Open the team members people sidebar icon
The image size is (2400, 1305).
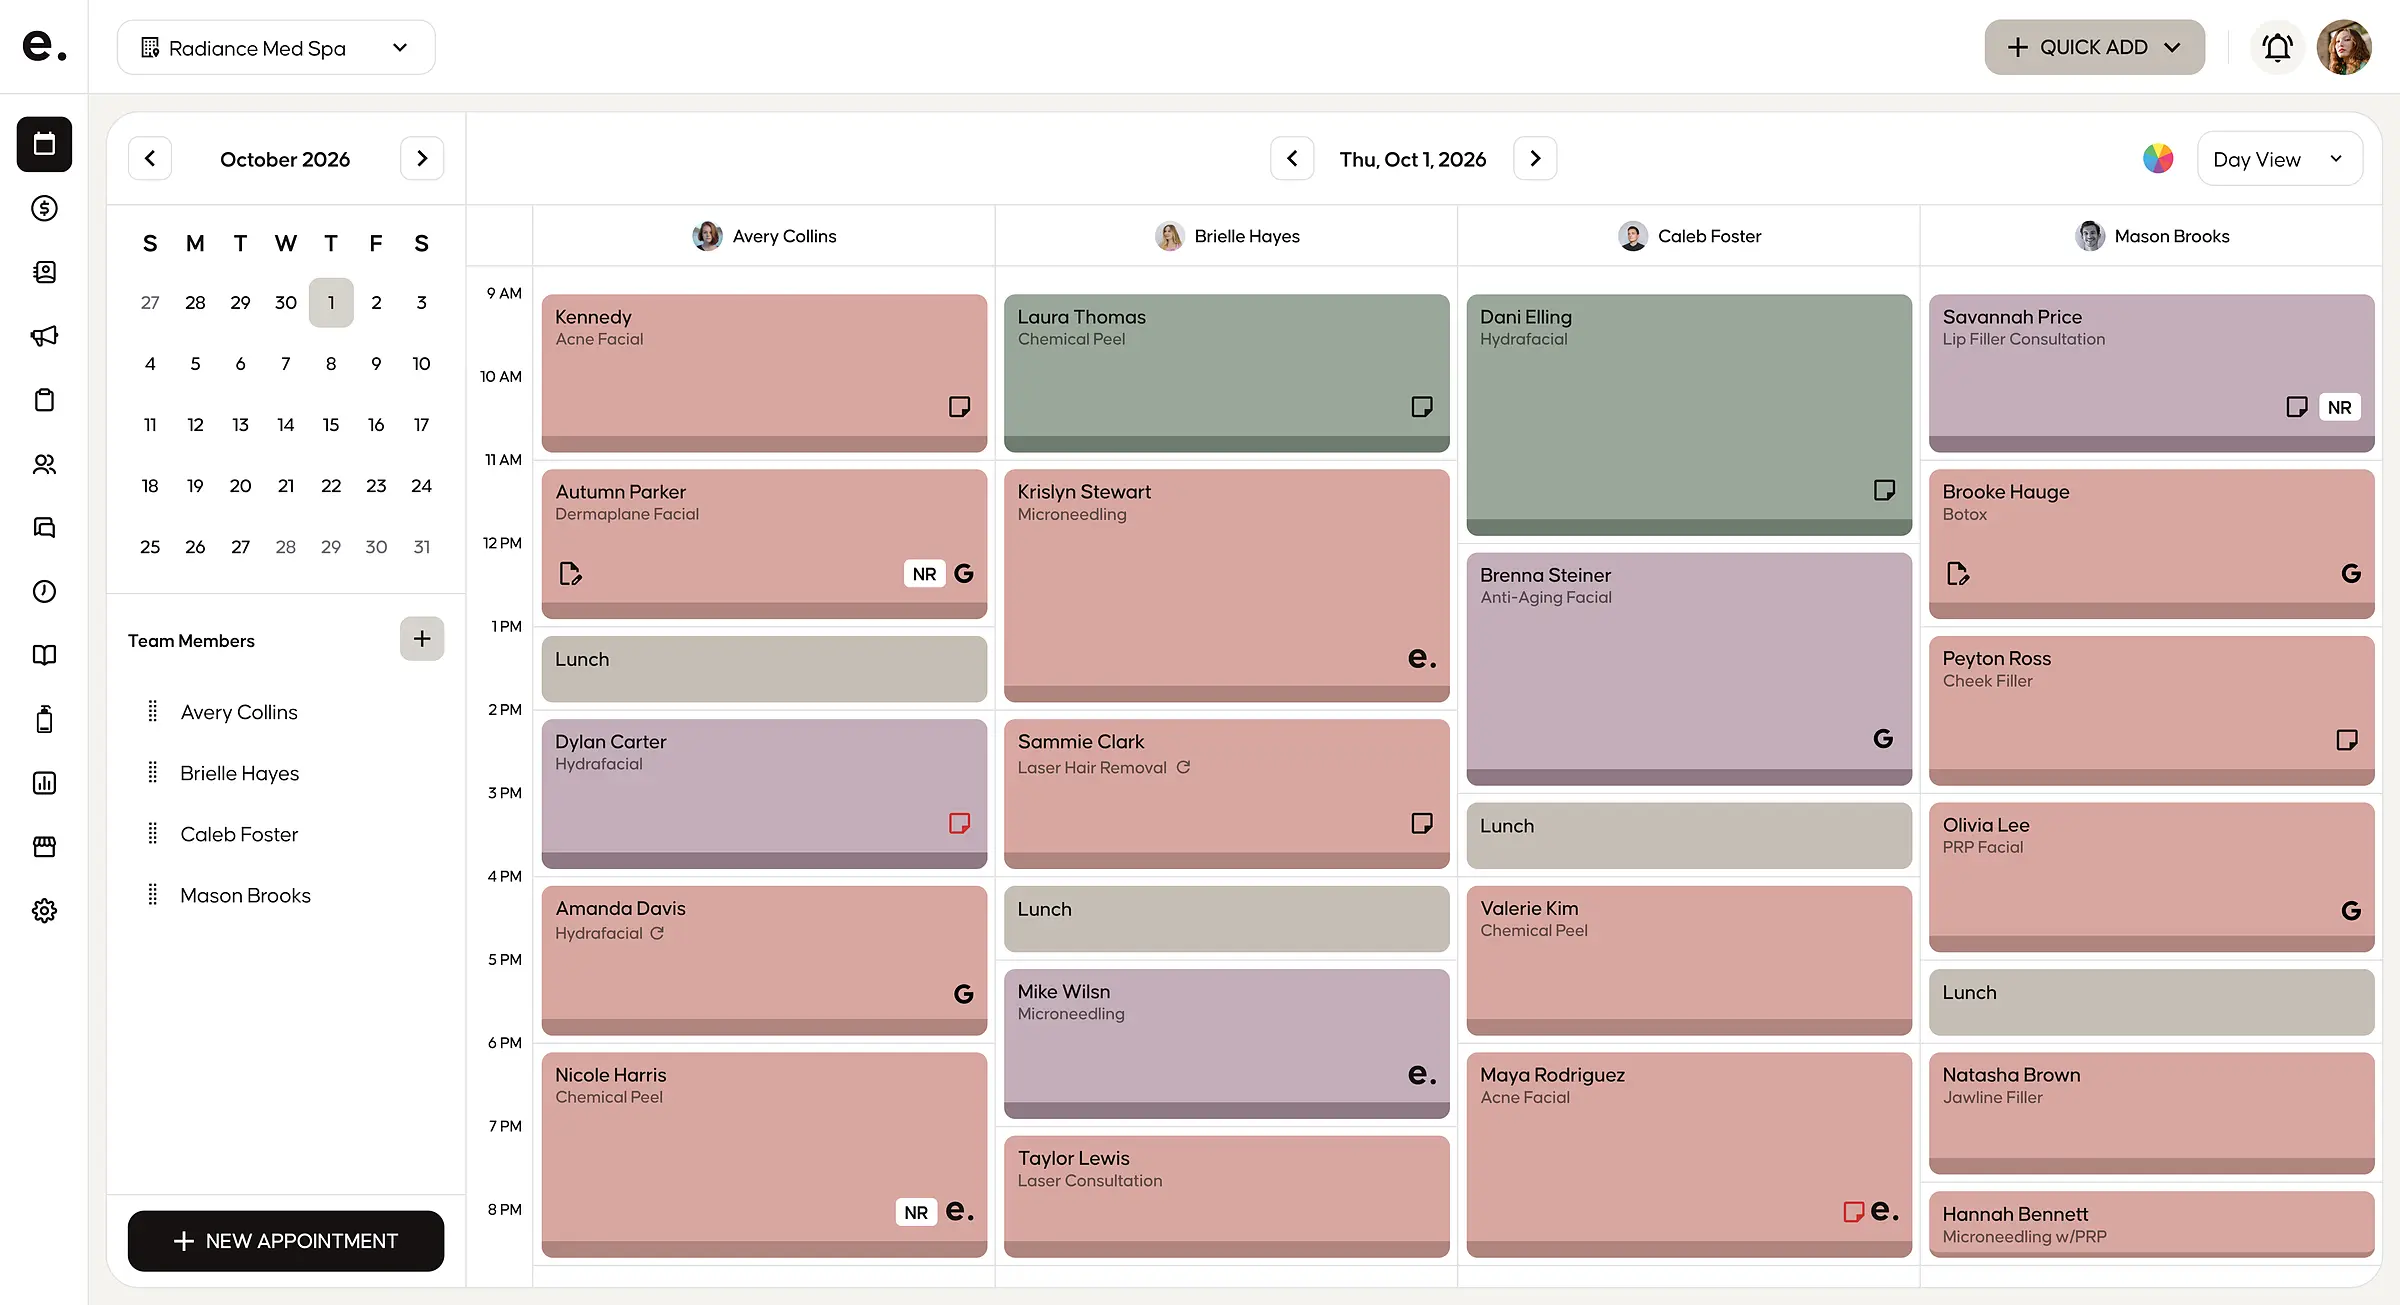(44, 464)
